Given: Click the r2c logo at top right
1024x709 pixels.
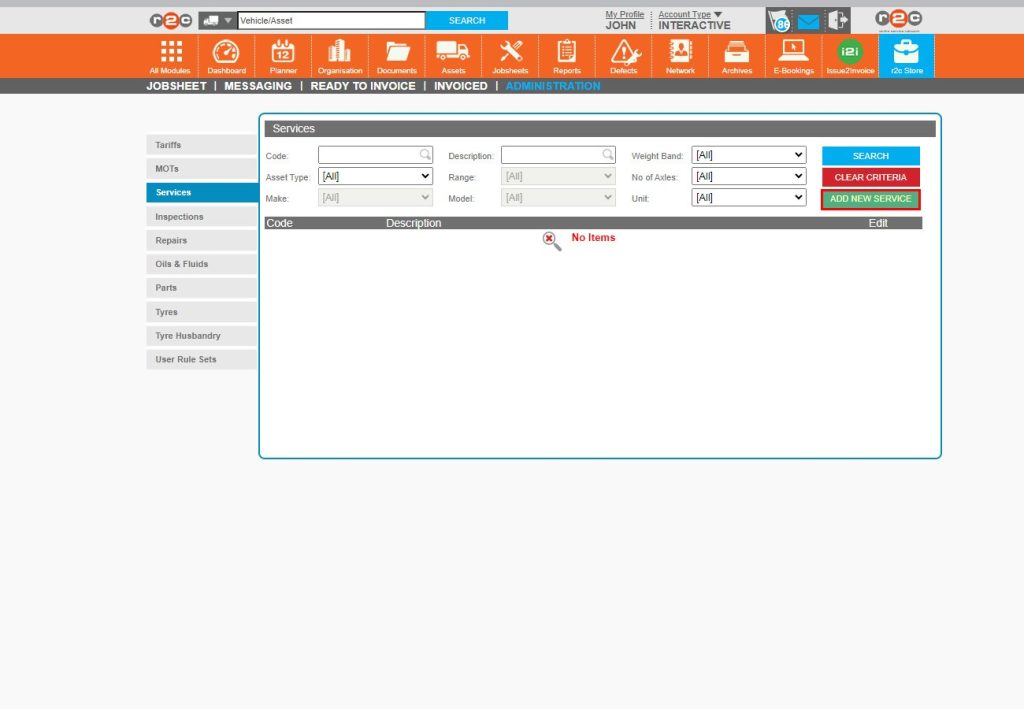Looking at the screenshot, I should [899, 20].
